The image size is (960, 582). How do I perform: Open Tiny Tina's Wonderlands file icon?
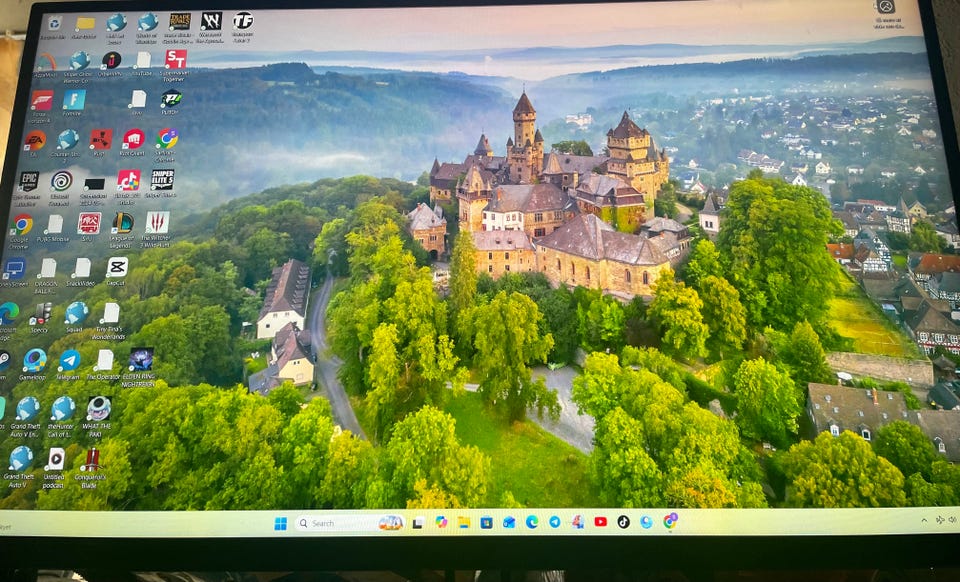(x=110, y=313)
